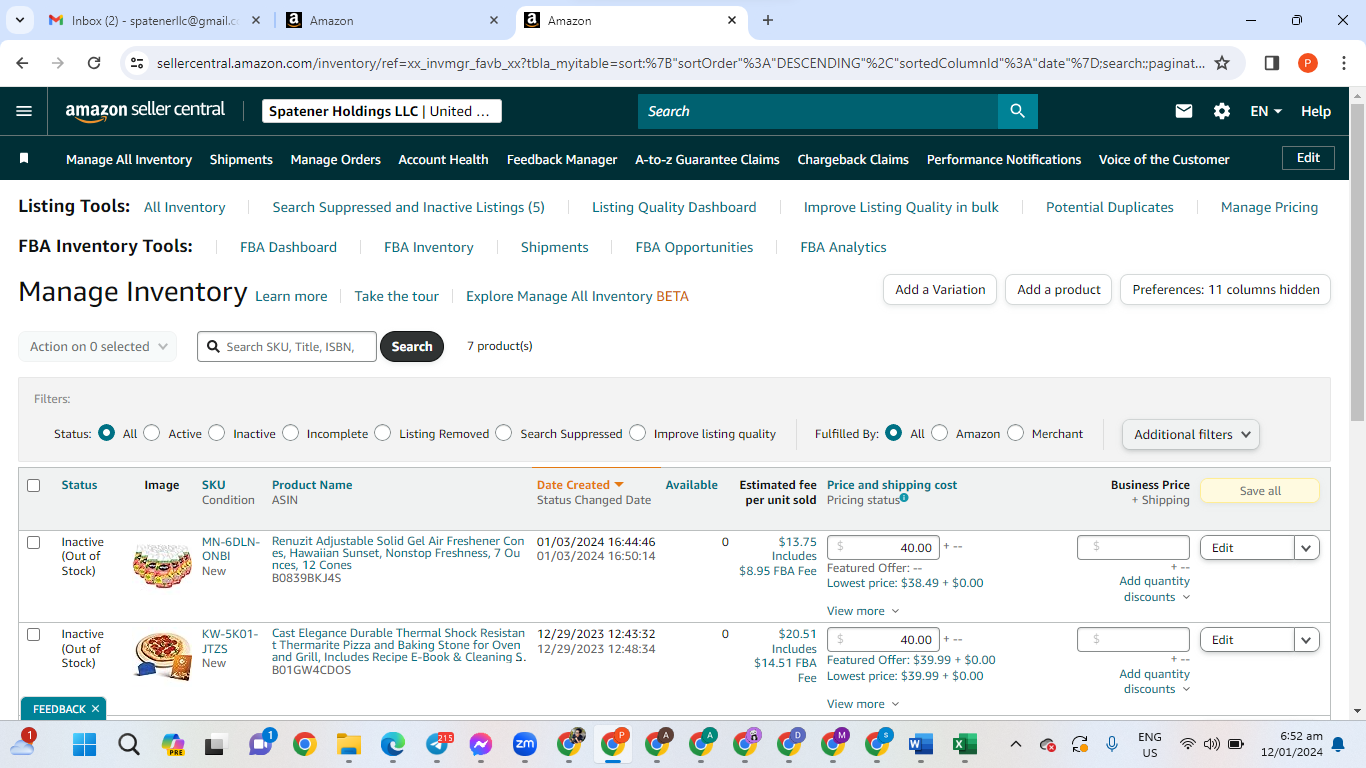Image resolution: width=1366 pixels, height=768 pixels.
Task: Open the Settings gear icon
Action: (1222, 111)
